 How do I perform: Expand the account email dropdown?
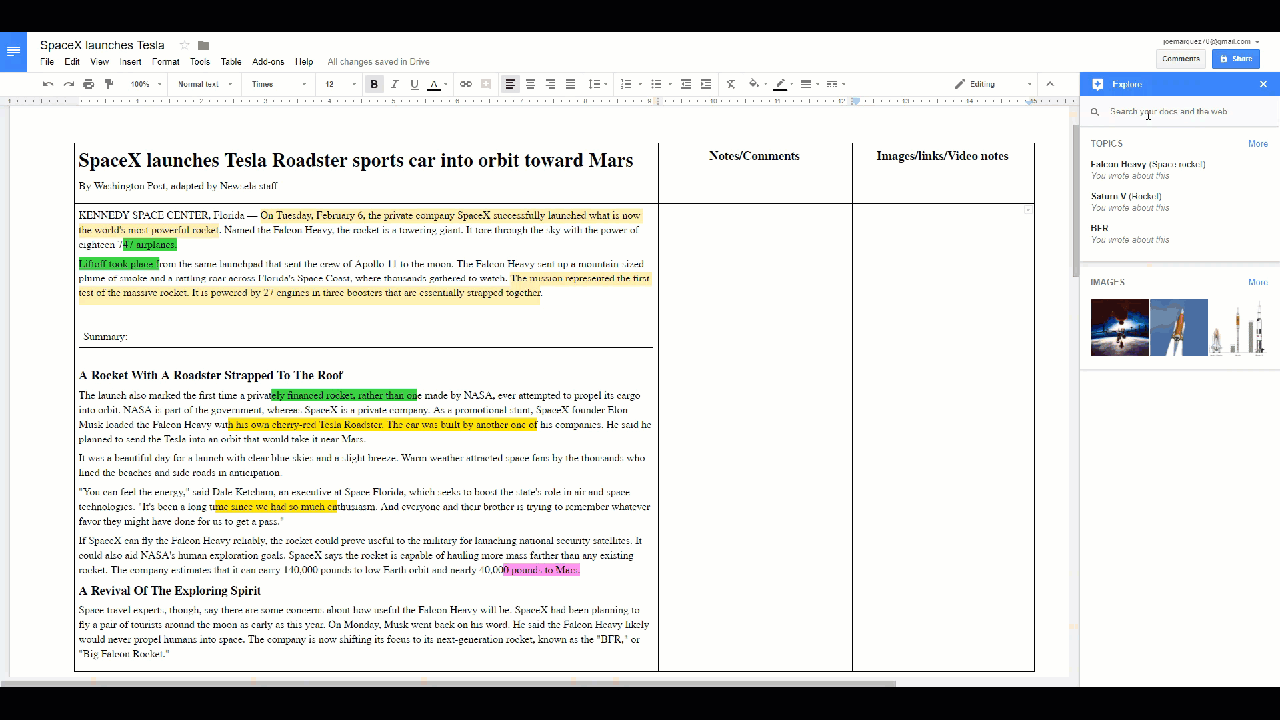click(1211, 41)
